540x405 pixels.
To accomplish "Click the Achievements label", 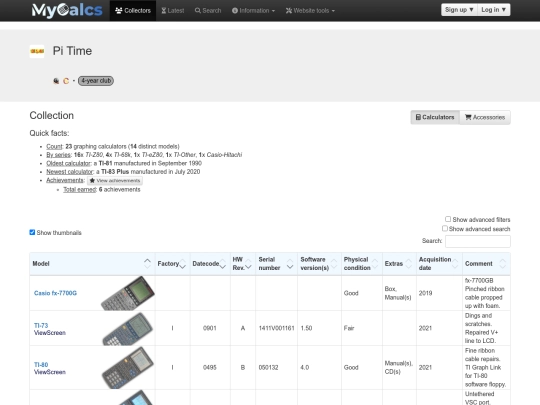I will click(65, 180).
